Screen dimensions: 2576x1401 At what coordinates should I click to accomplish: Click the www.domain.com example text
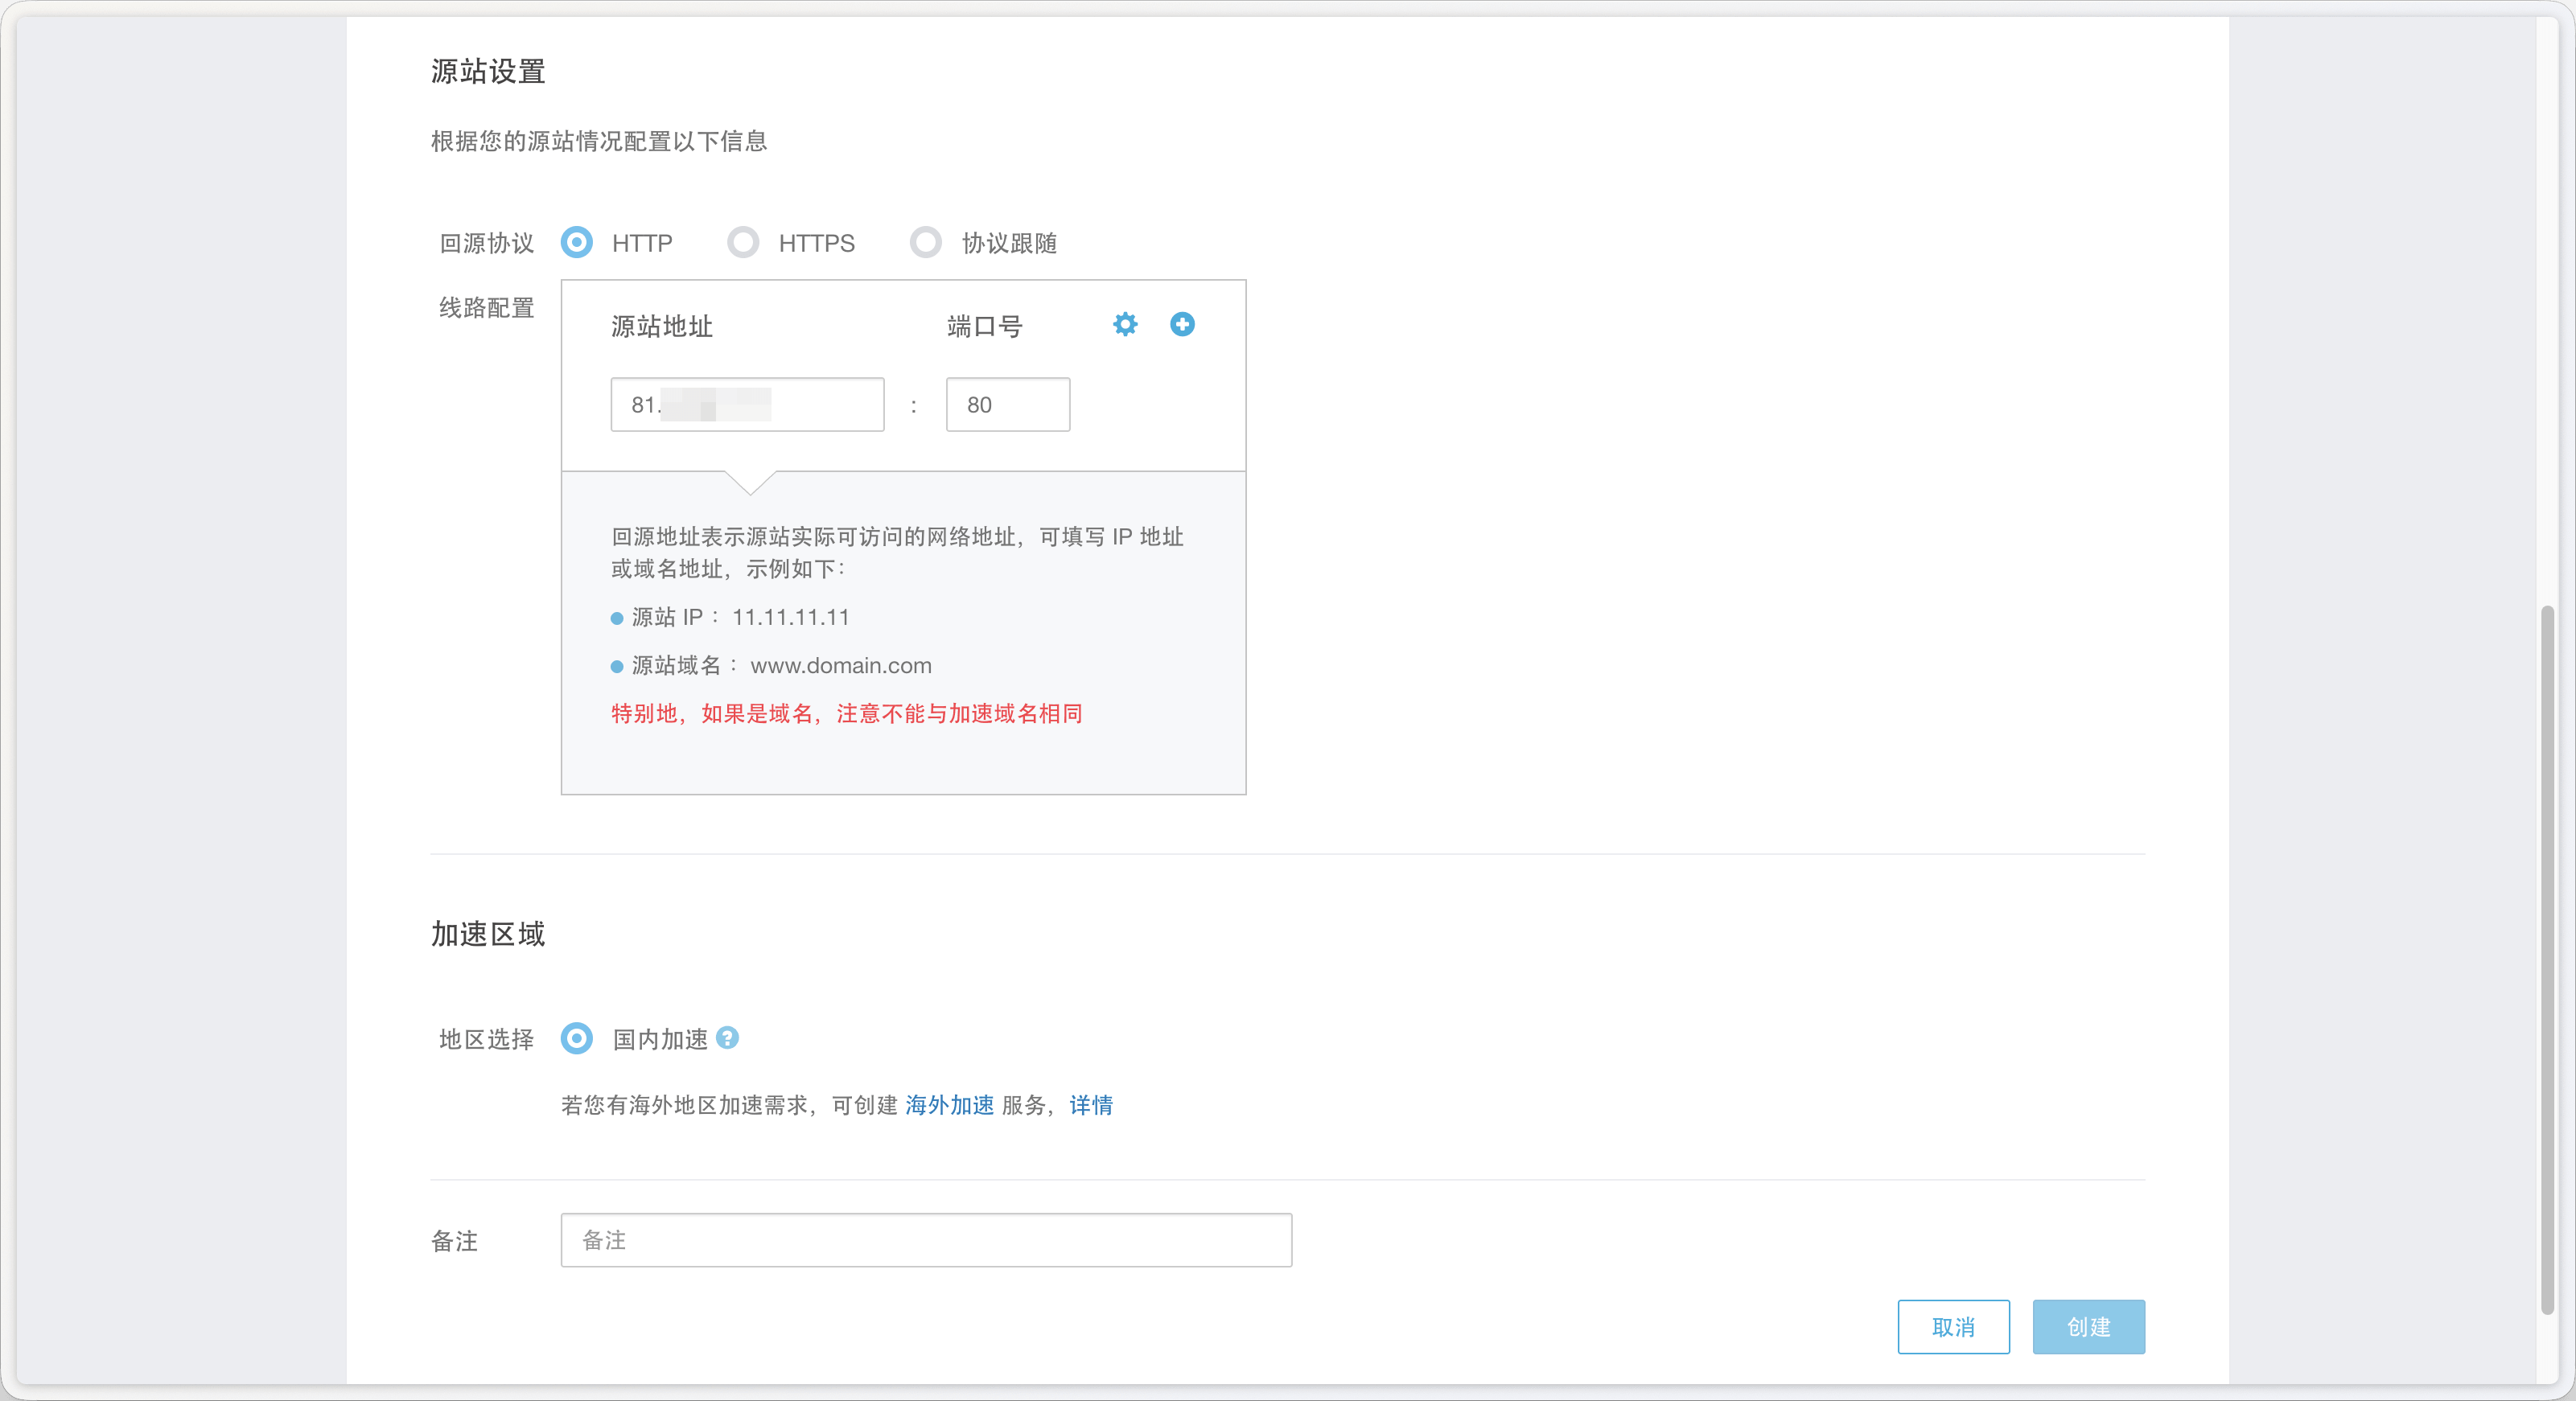tap(841, 666)
